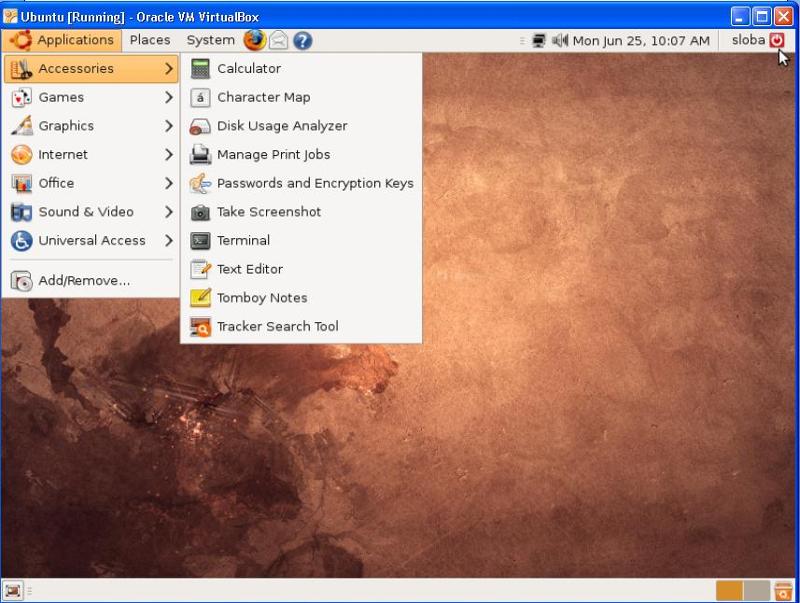The image size is (800, 603).
Task: Launch Firefox from the top panel
Action: click(255, 40)
